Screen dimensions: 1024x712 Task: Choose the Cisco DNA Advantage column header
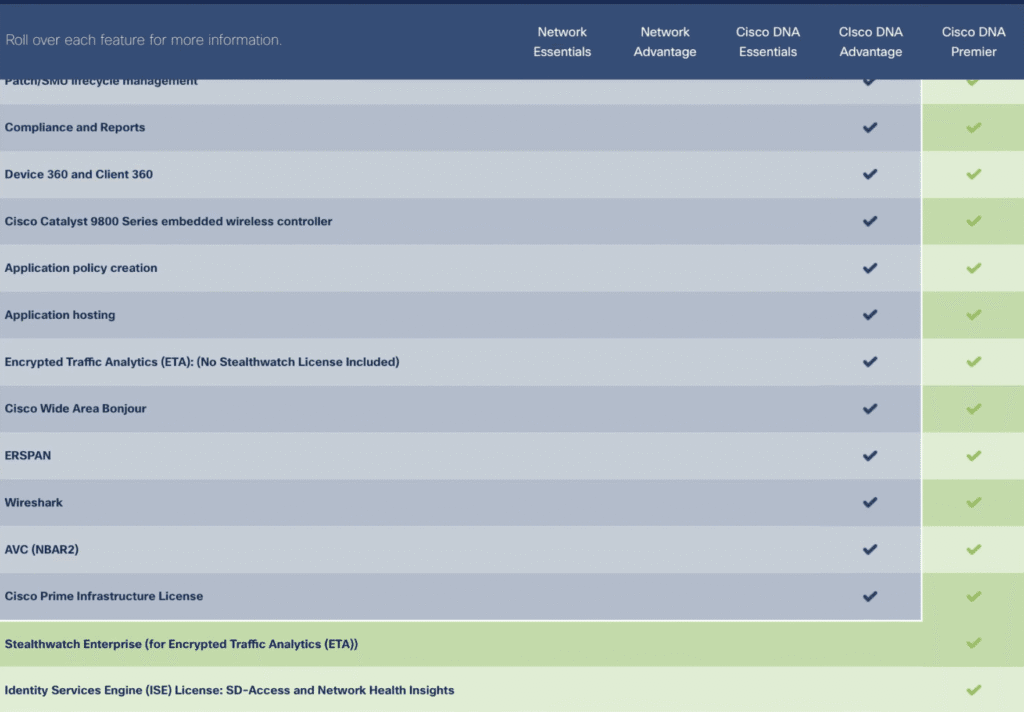tap(870, 42)
